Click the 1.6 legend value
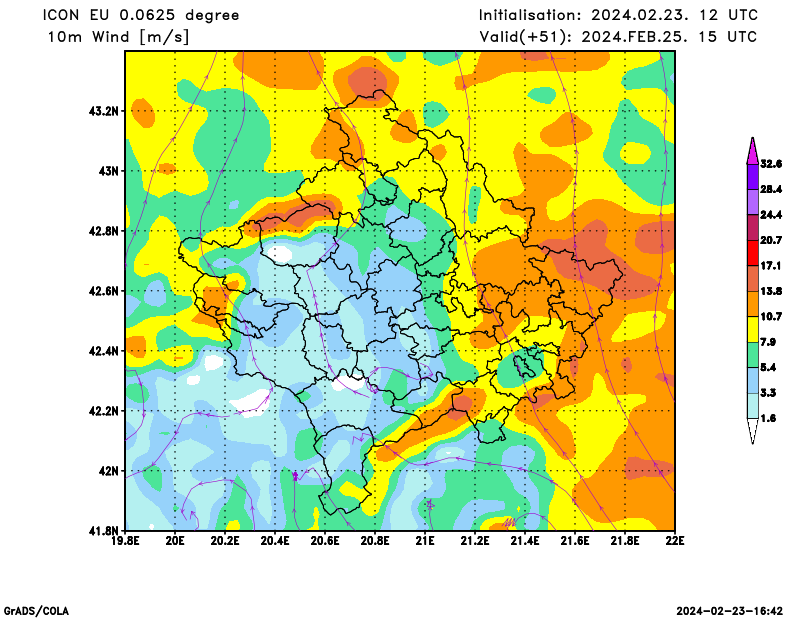Screen dimensions: 800x618 click(x=768, y=418)
